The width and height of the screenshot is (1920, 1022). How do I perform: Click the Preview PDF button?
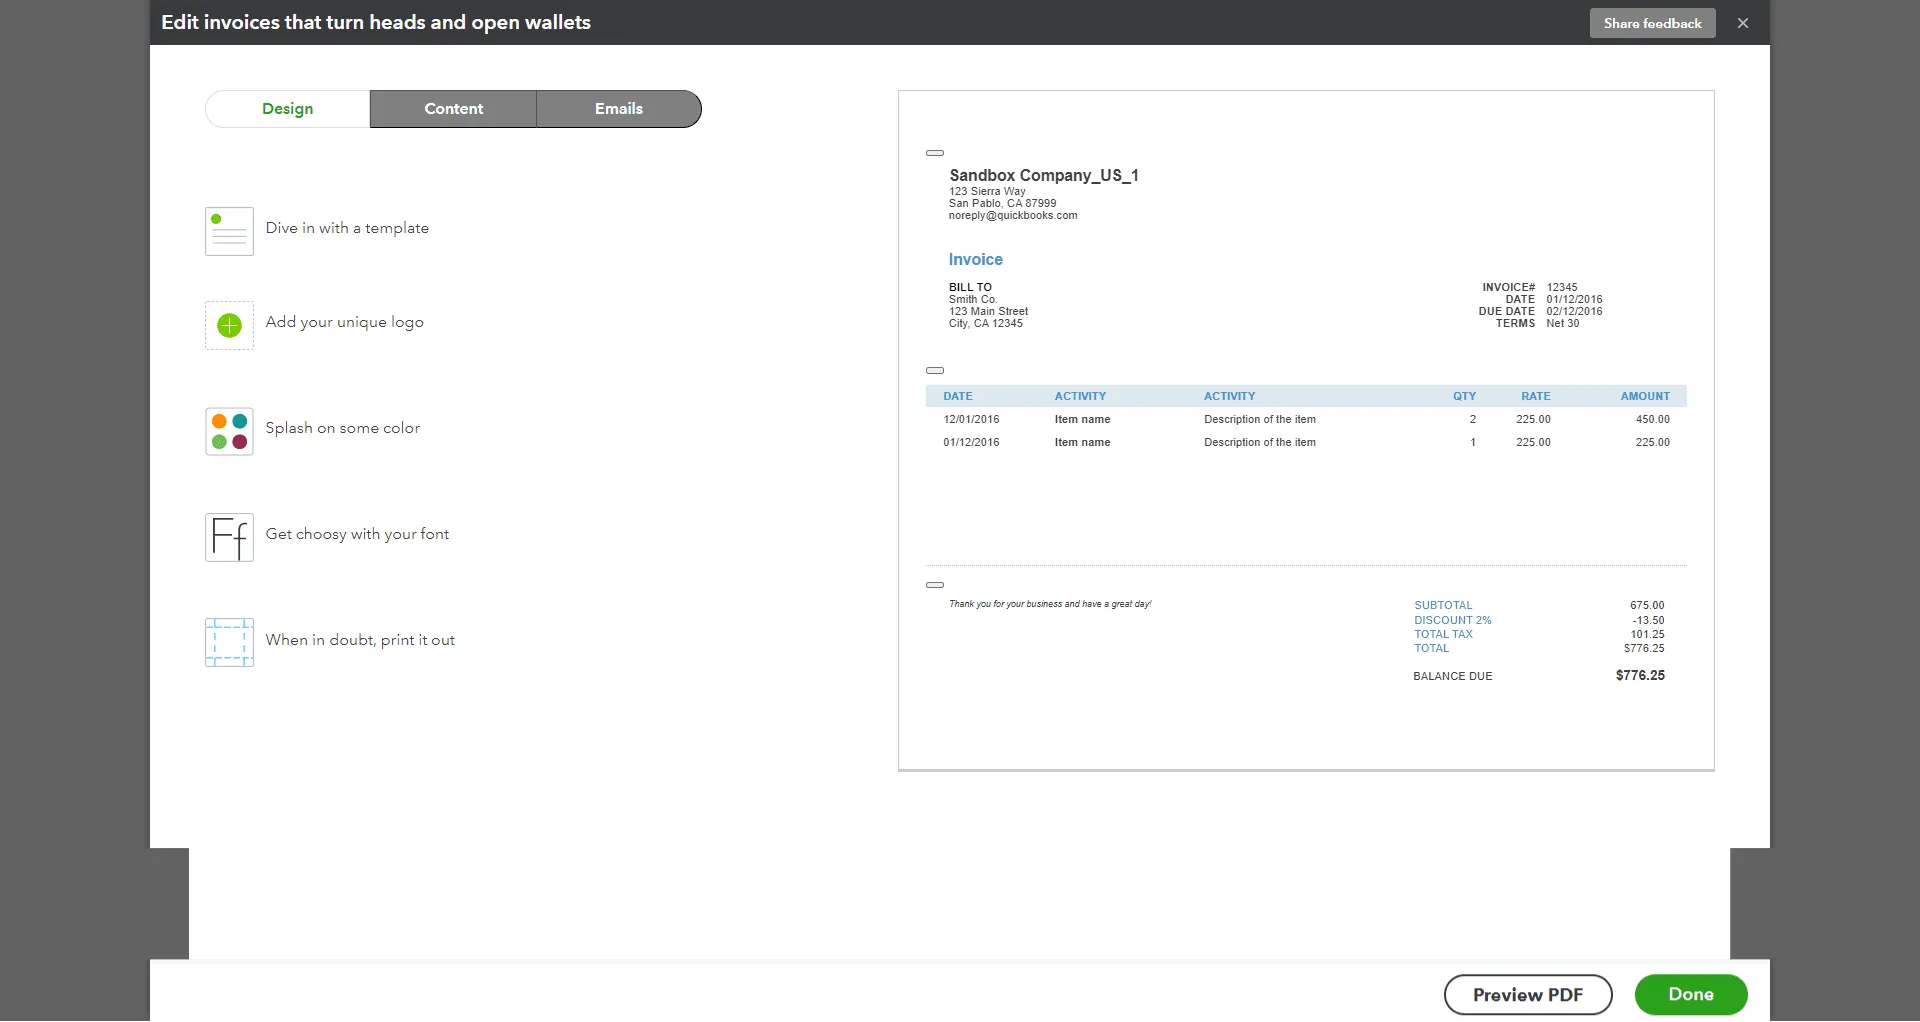pos(1528,994)
